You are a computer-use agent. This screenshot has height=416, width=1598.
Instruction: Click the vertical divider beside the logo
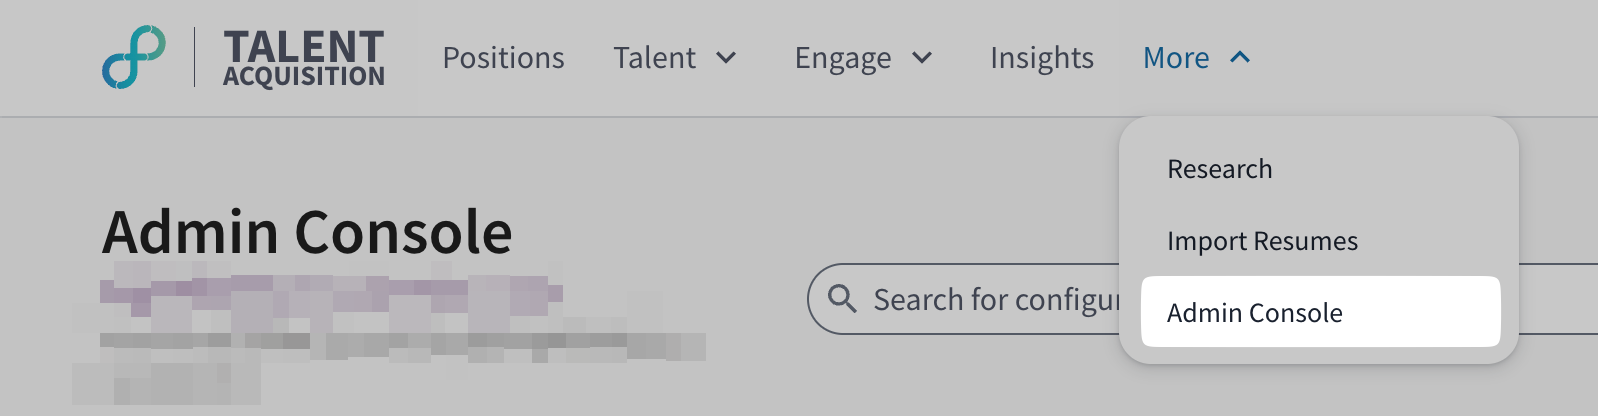(x=195, y=57)
